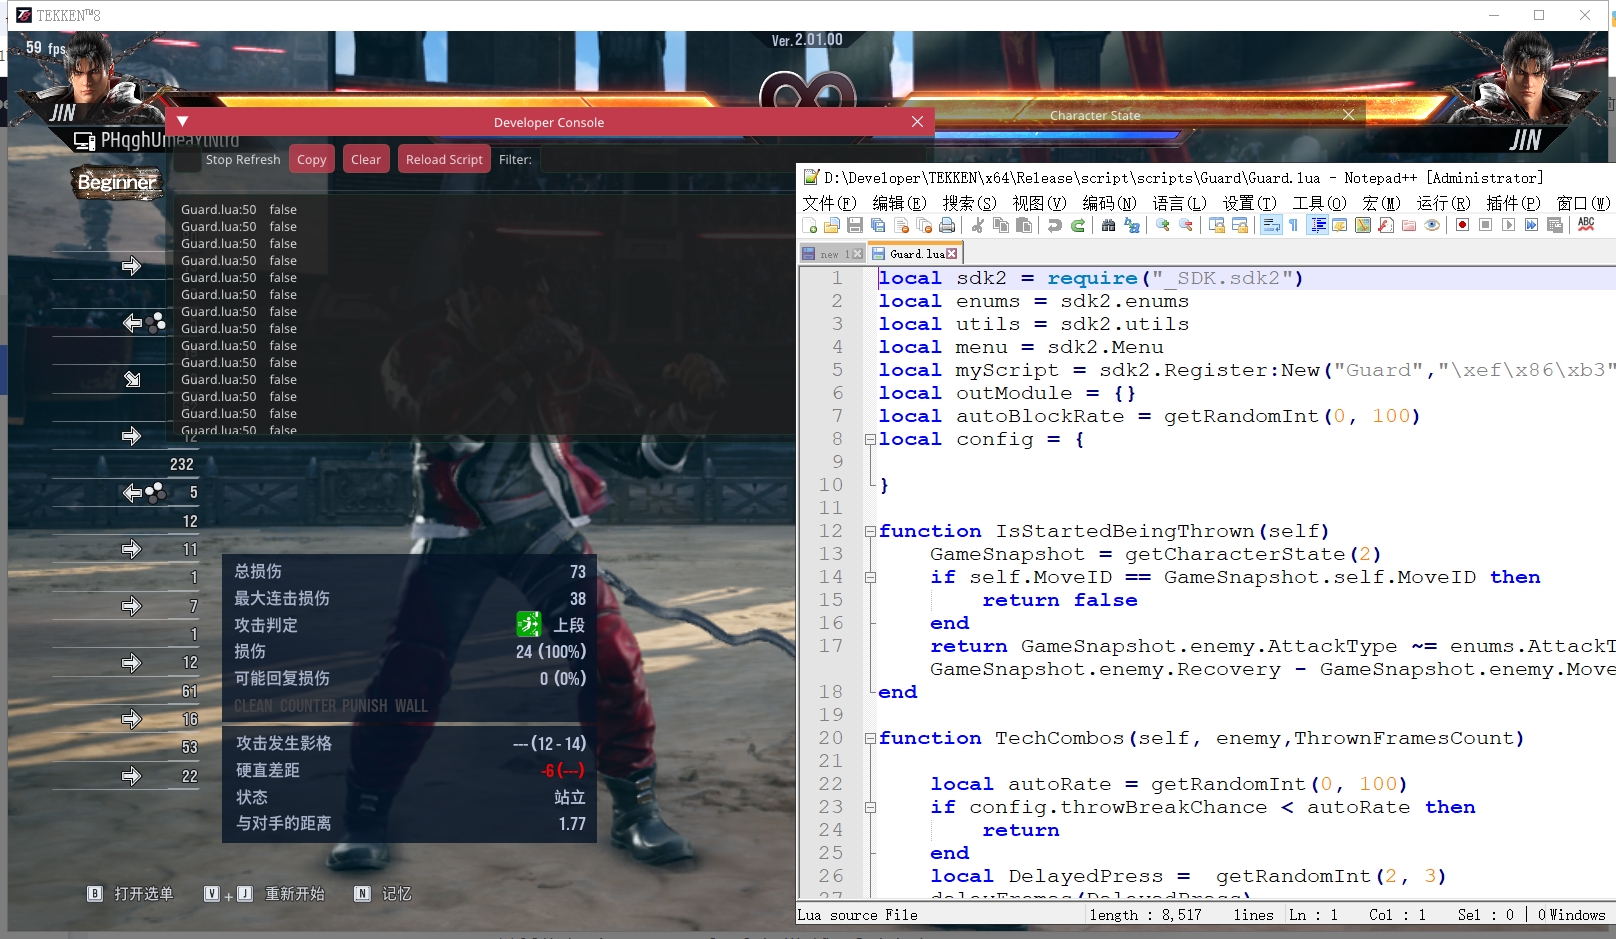The height and width of the screenshot is (939, 1616).
Task: Click the Monitoring eye icon
Action: click(1432, 226)
